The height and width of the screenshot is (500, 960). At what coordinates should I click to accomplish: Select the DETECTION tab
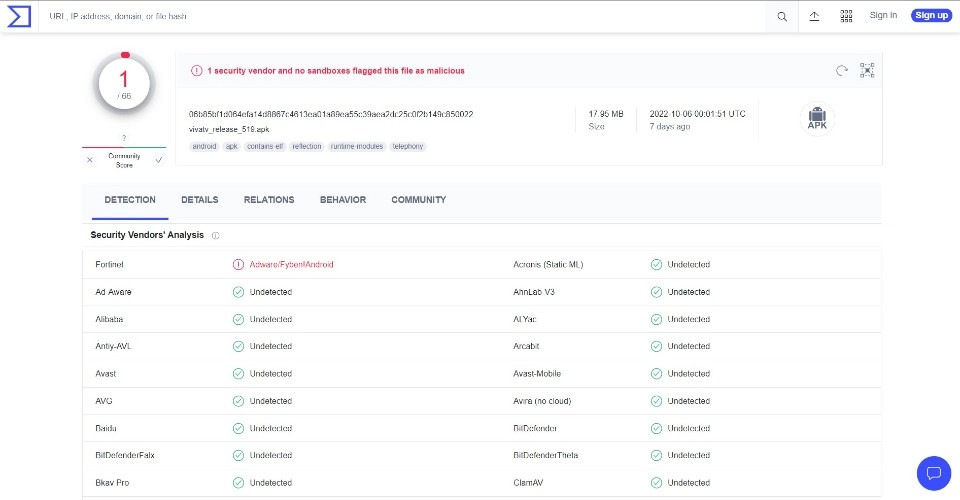click(x=130, y=200)
